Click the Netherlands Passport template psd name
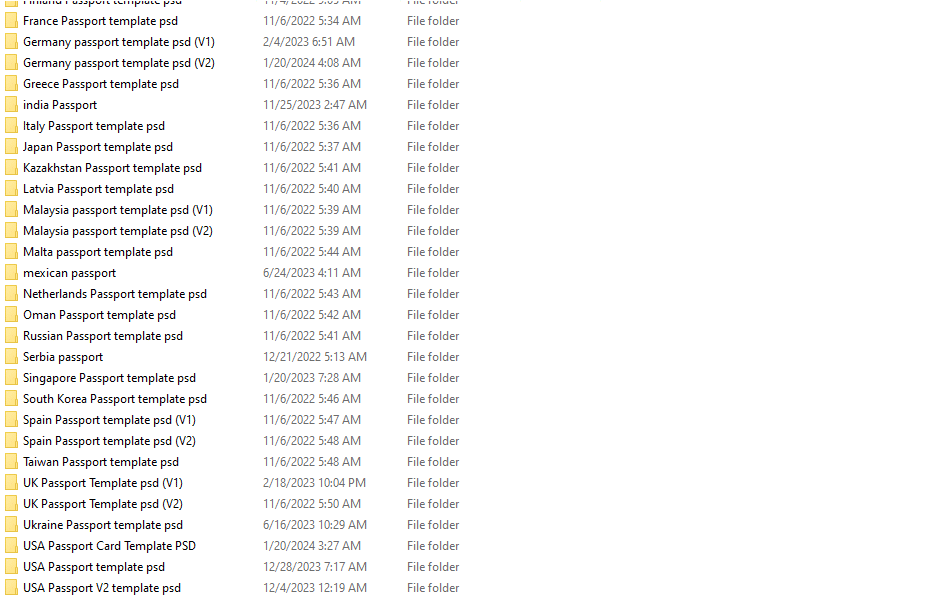 (x=115, y=294)
